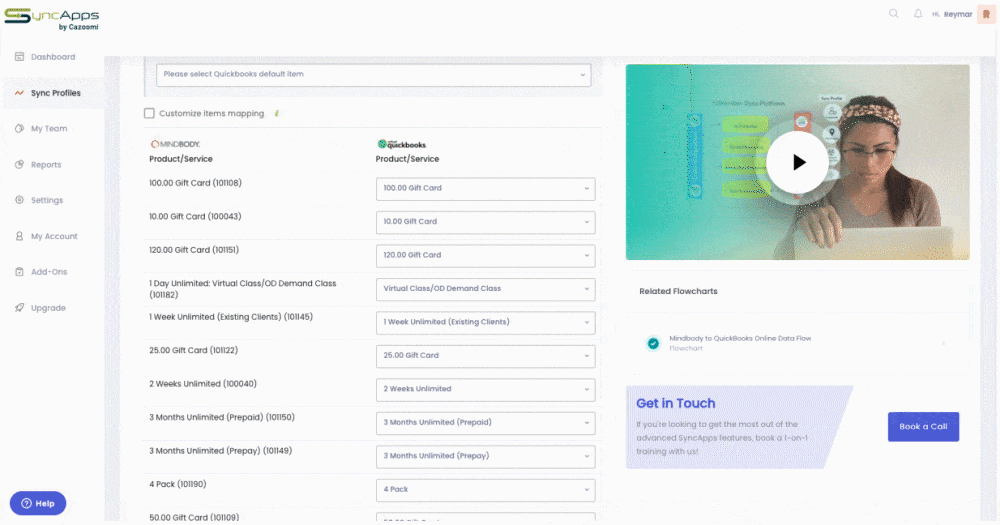The width and height of the screenshot is (1000, 525).
Task: Click 3 Months Unlimited (Prepay) (101149) label
Action: tap(221, 451)
